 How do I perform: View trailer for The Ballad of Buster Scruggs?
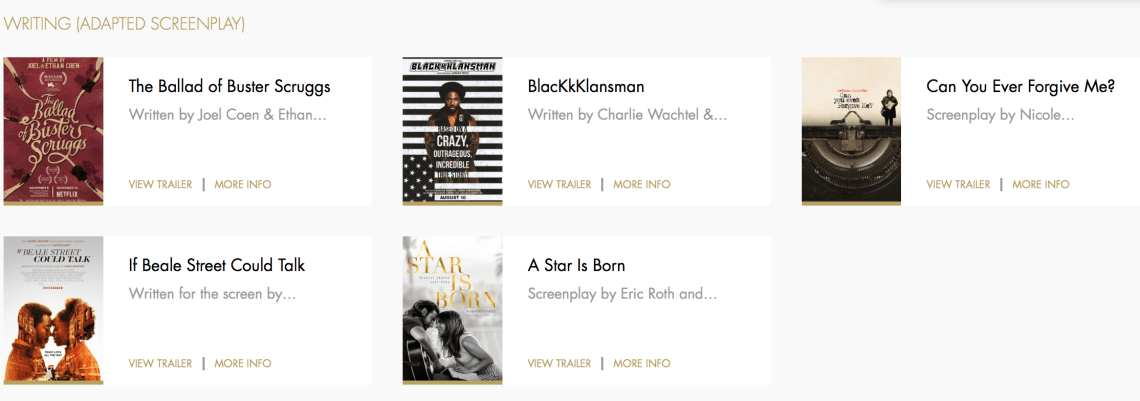click(x=160, y=184)
